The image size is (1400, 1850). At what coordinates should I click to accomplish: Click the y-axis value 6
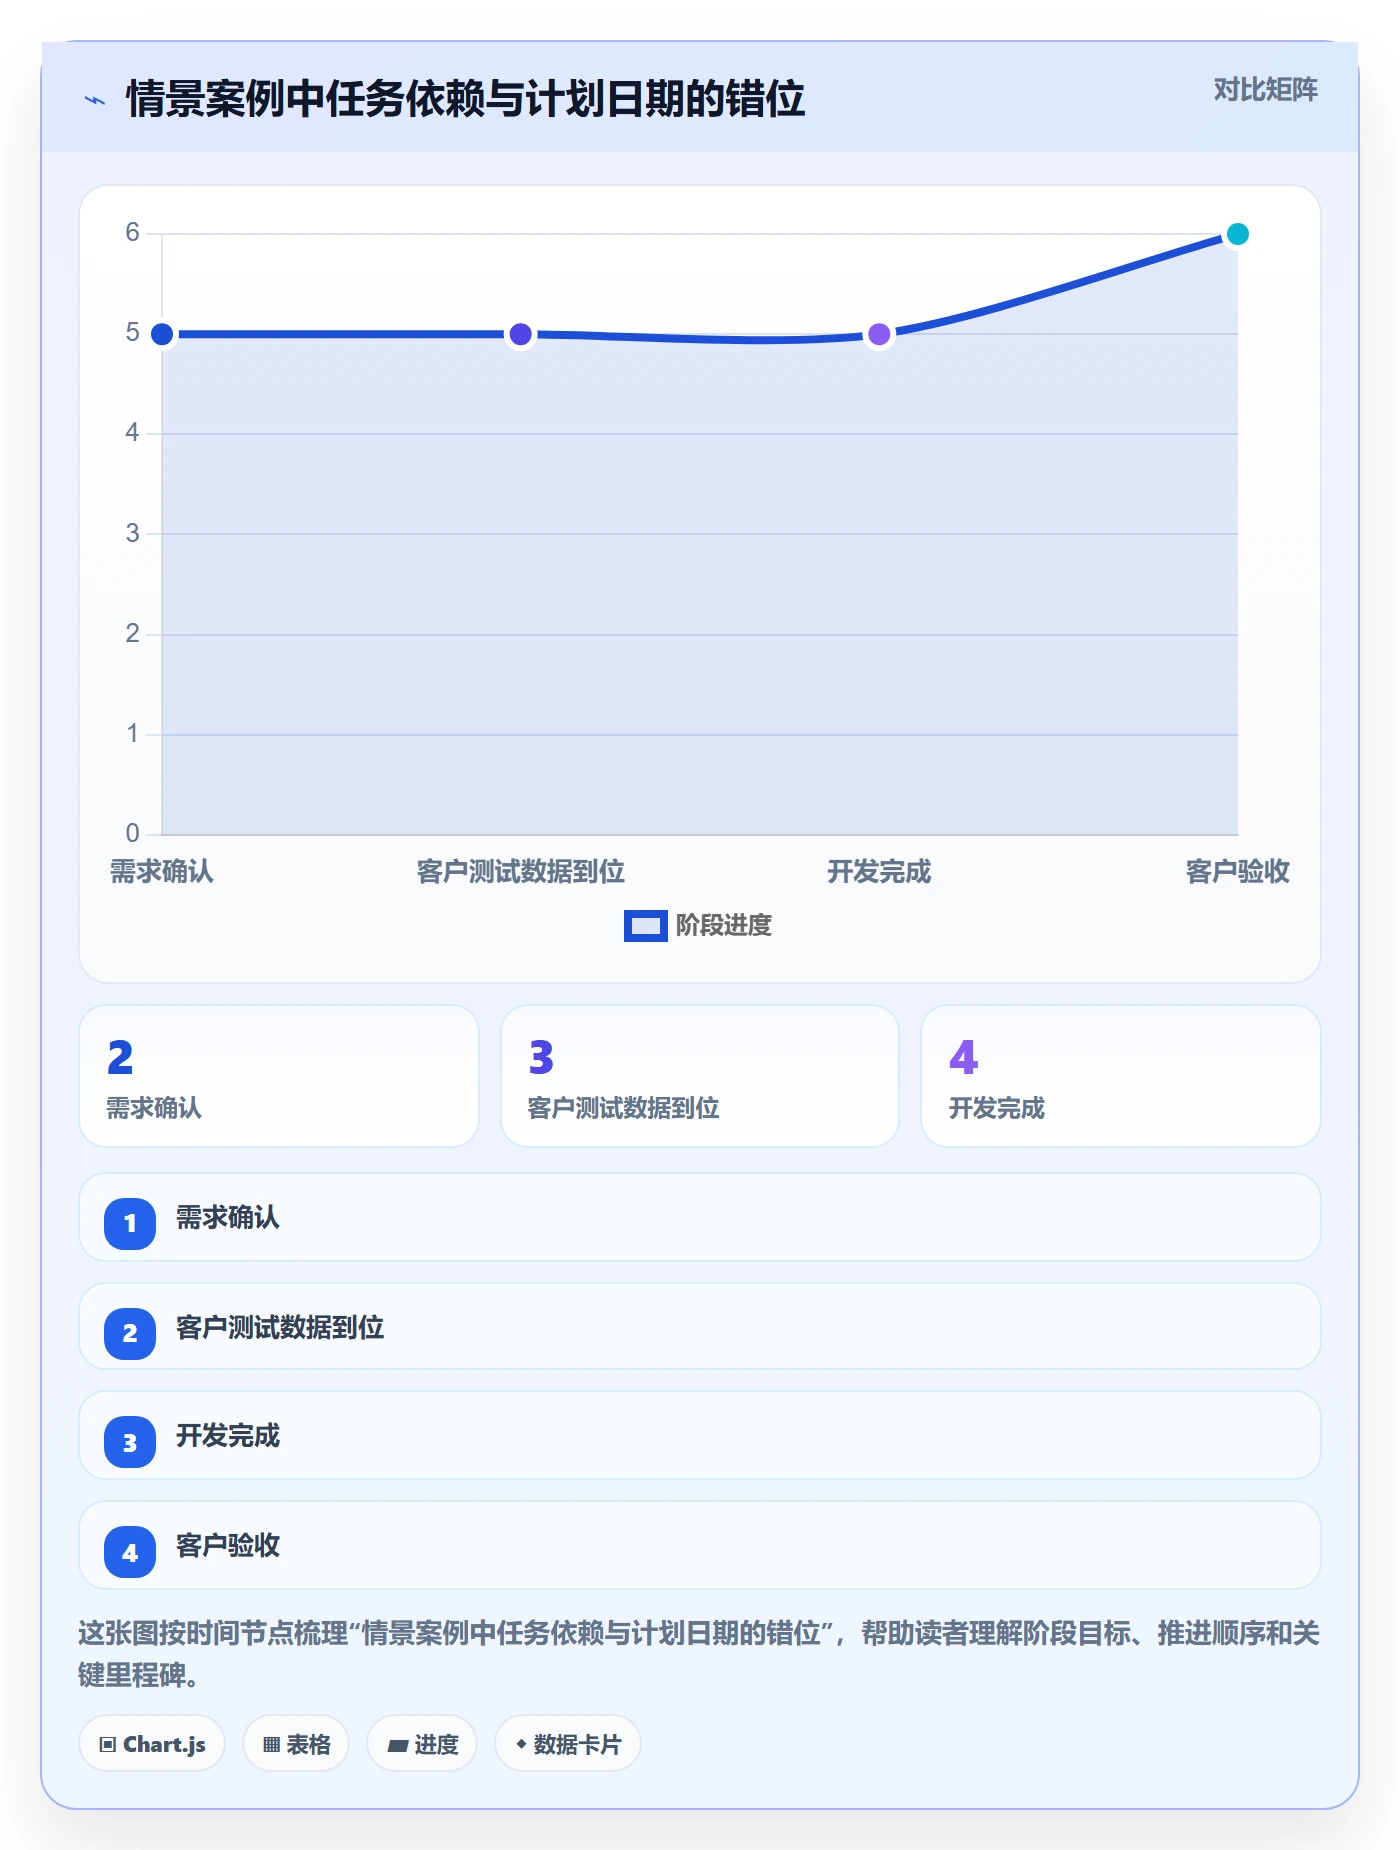click(132, 233)
